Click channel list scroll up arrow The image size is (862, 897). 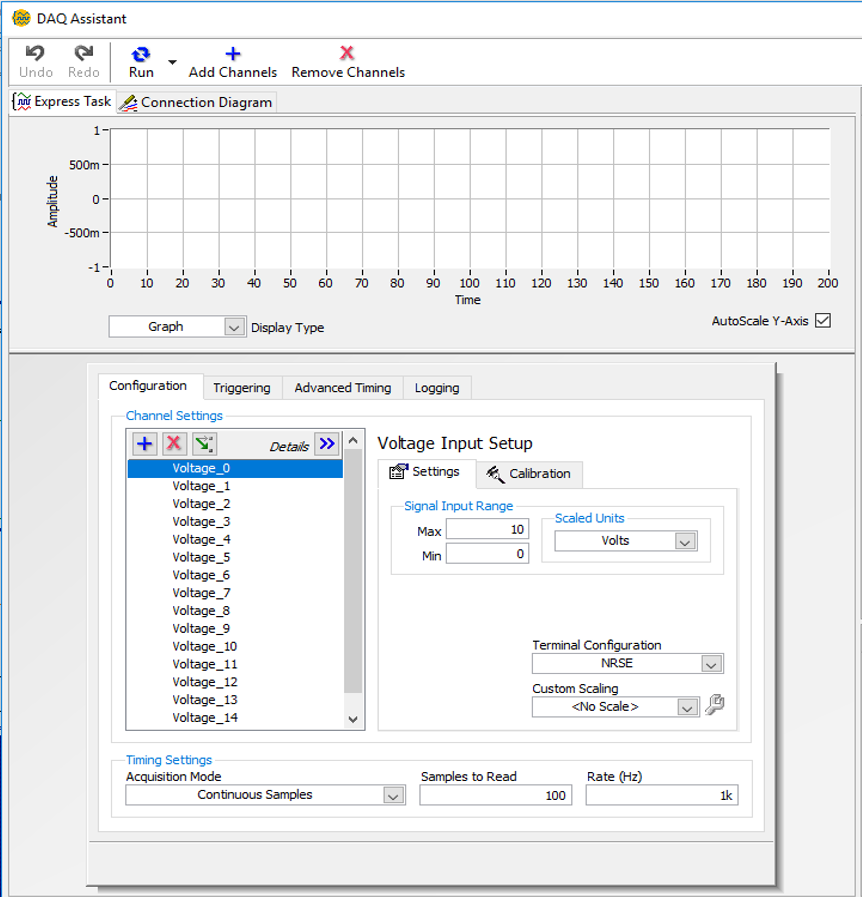point(353,440)
